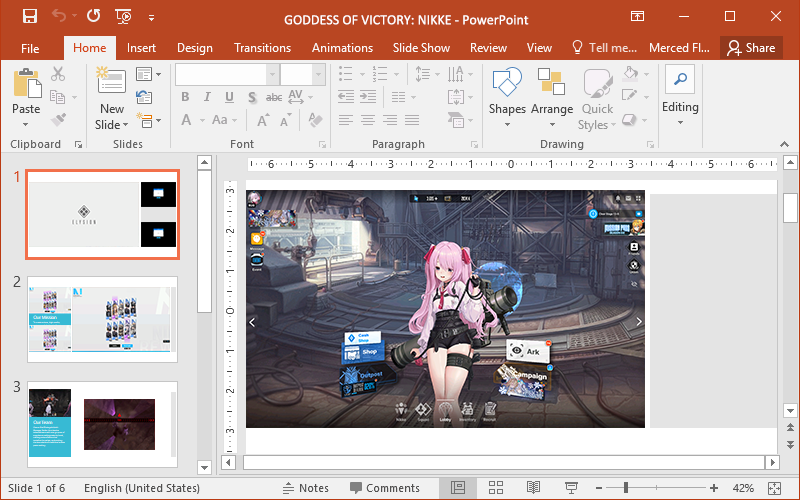Toggle Bold formatting
Screen dimensions: 800x500
click(x=185, y=97)
